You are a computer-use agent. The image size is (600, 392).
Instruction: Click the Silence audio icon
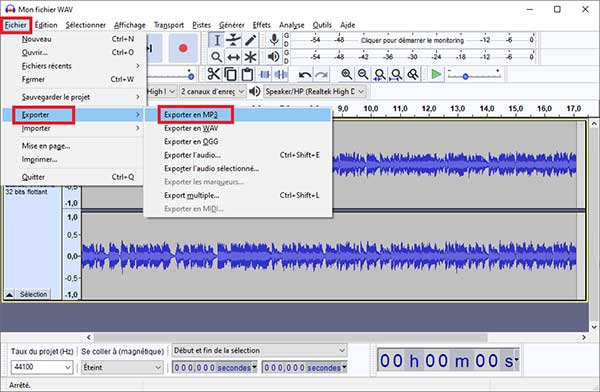281,74
